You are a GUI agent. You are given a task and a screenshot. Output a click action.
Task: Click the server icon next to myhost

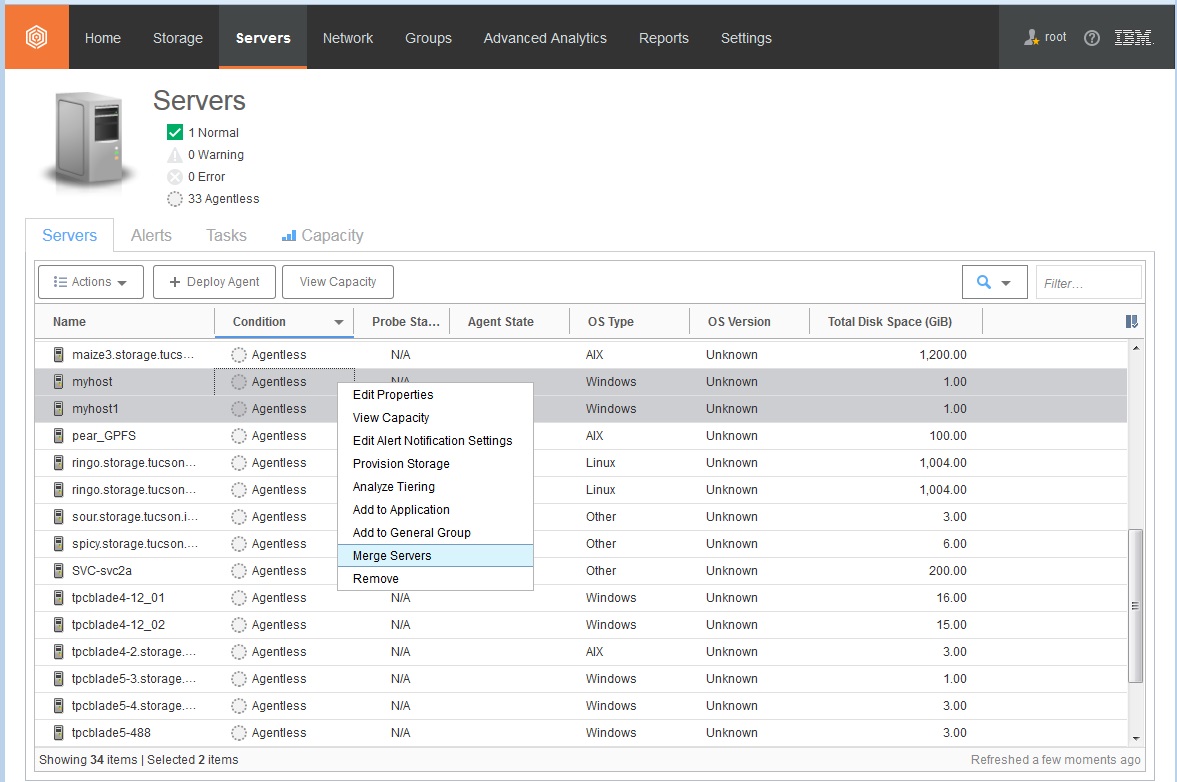57,381
